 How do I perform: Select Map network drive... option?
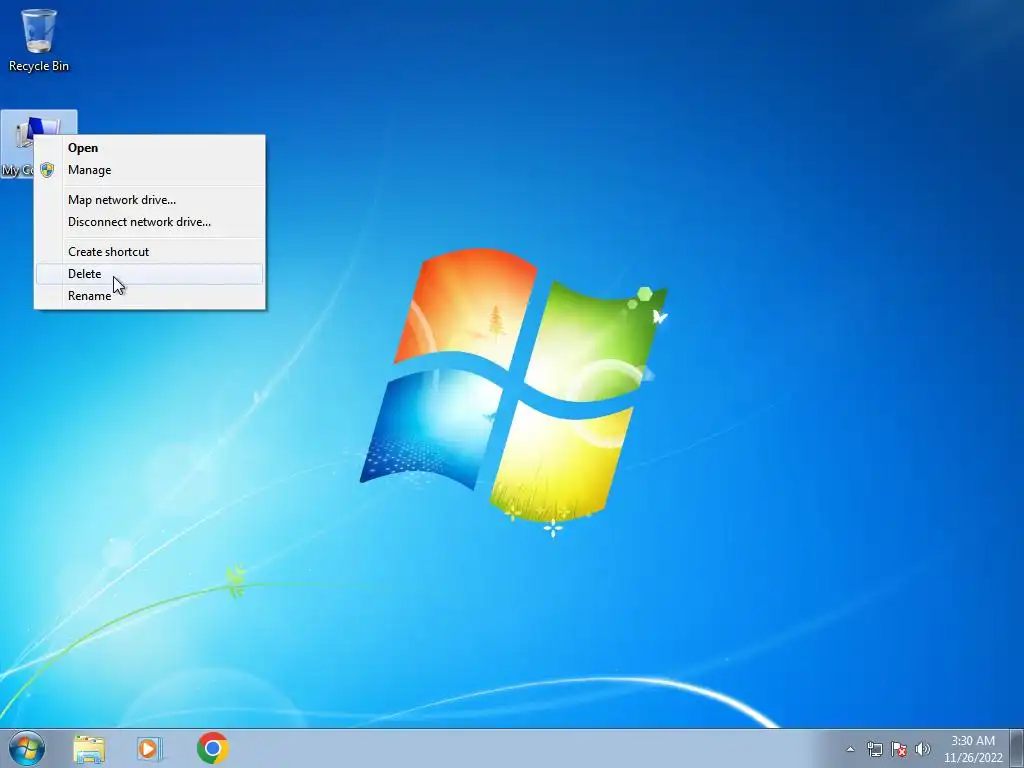click(150, 200)
